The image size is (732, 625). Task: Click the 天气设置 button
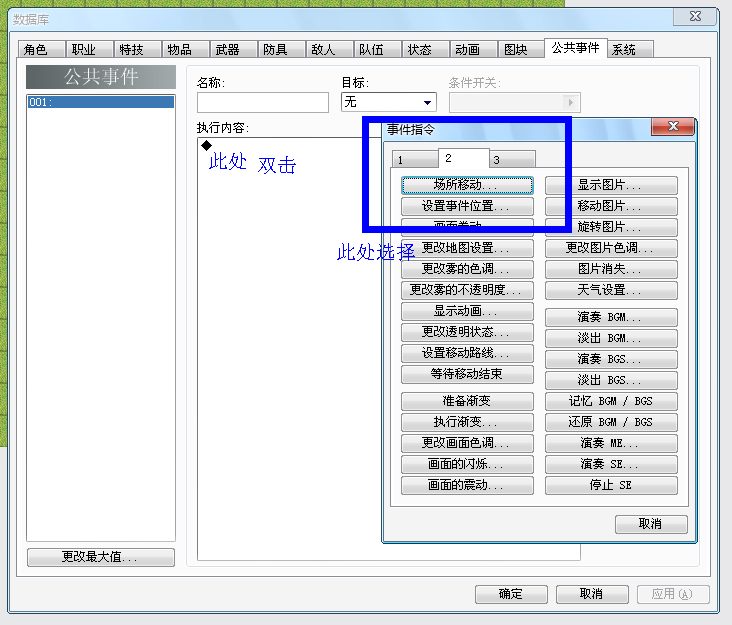coord(611,290)
